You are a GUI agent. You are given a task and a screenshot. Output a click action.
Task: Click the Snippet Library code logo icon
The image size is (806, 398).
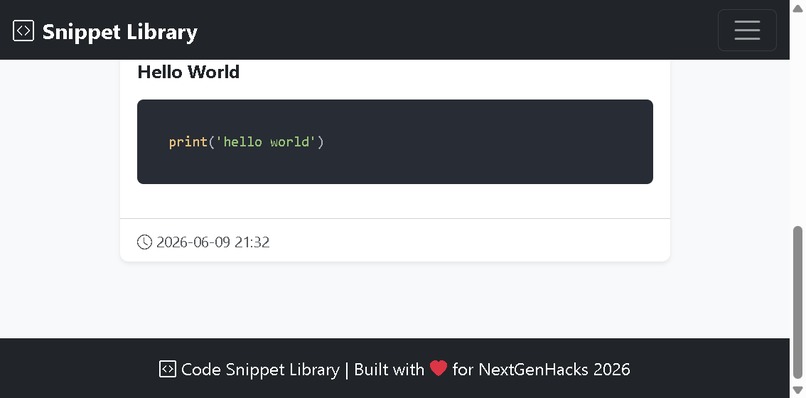tap(23, 31)
